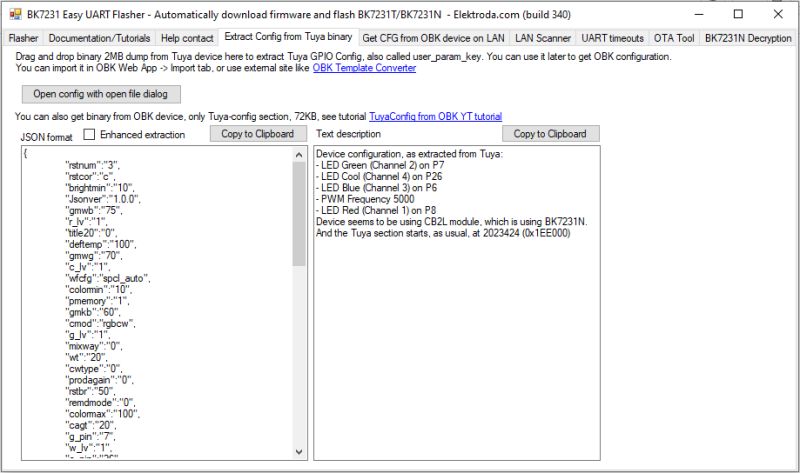
Task: Click the Tuya section starts at 2023424 line
Action: coord(443,233)
